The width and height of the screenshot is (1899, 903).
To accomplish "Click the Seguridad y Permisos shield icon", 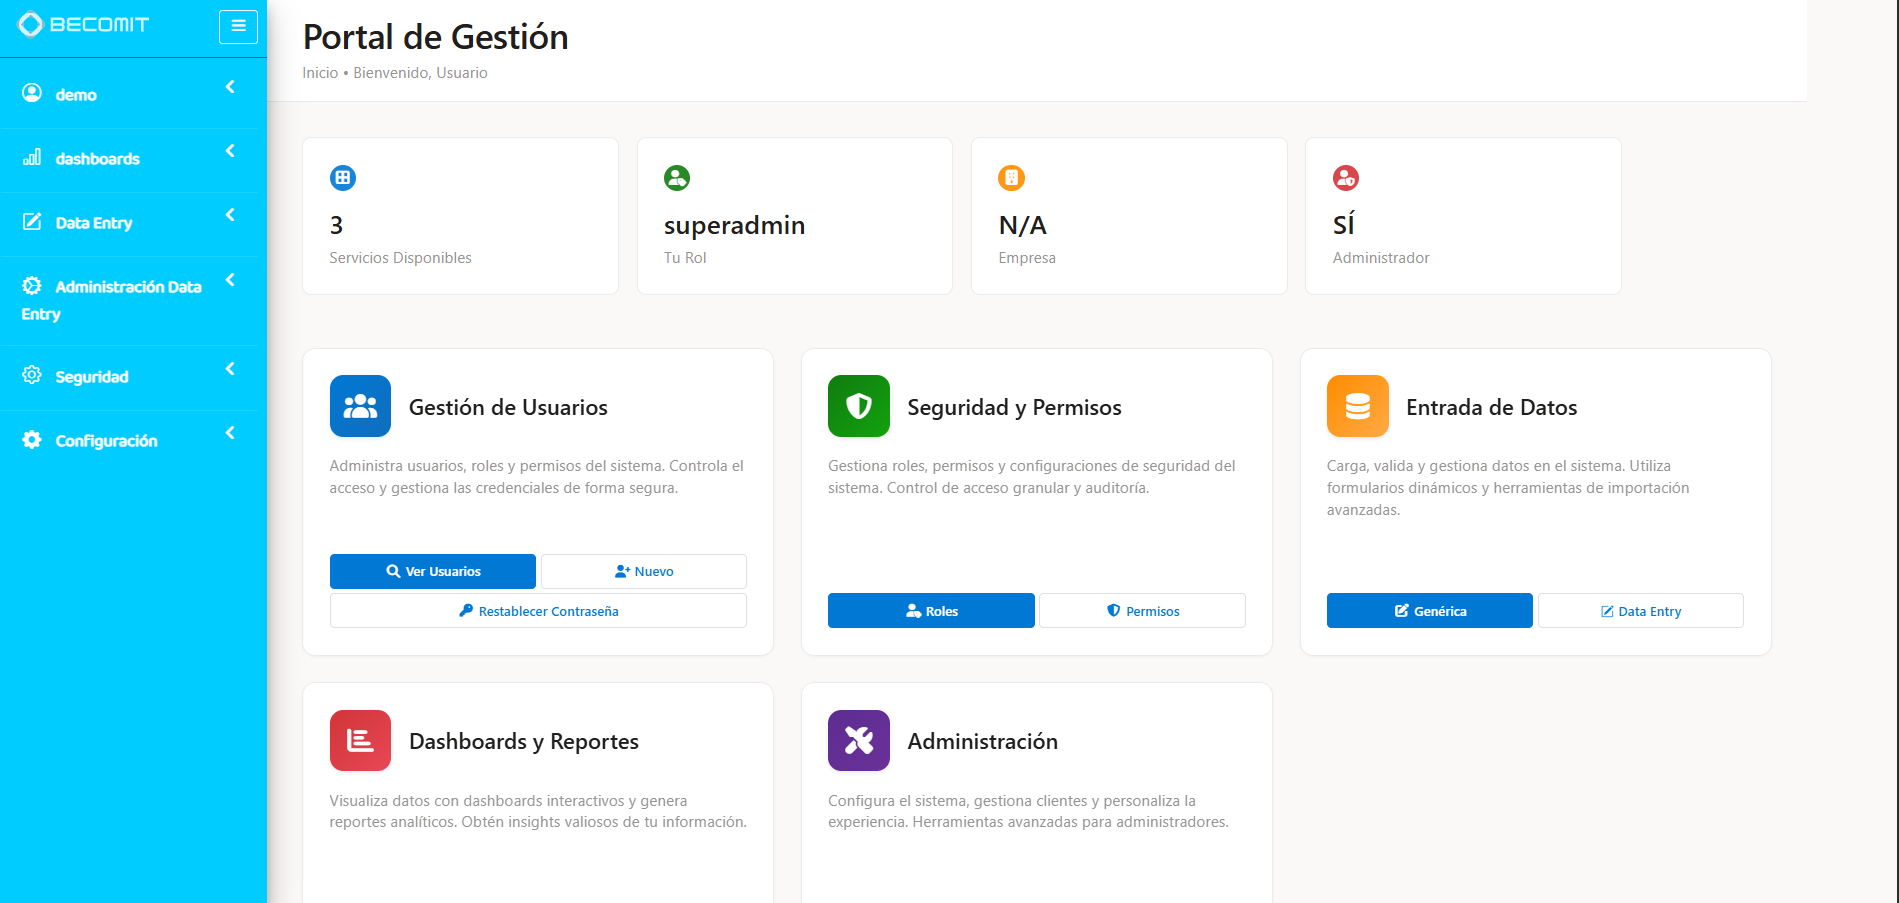I will point(858,406).
